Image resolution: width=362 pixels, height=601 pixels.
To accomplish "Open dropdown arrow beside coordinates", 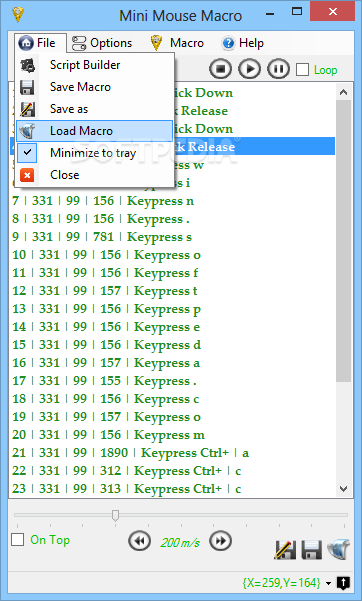I will click(x=329, y=583).
